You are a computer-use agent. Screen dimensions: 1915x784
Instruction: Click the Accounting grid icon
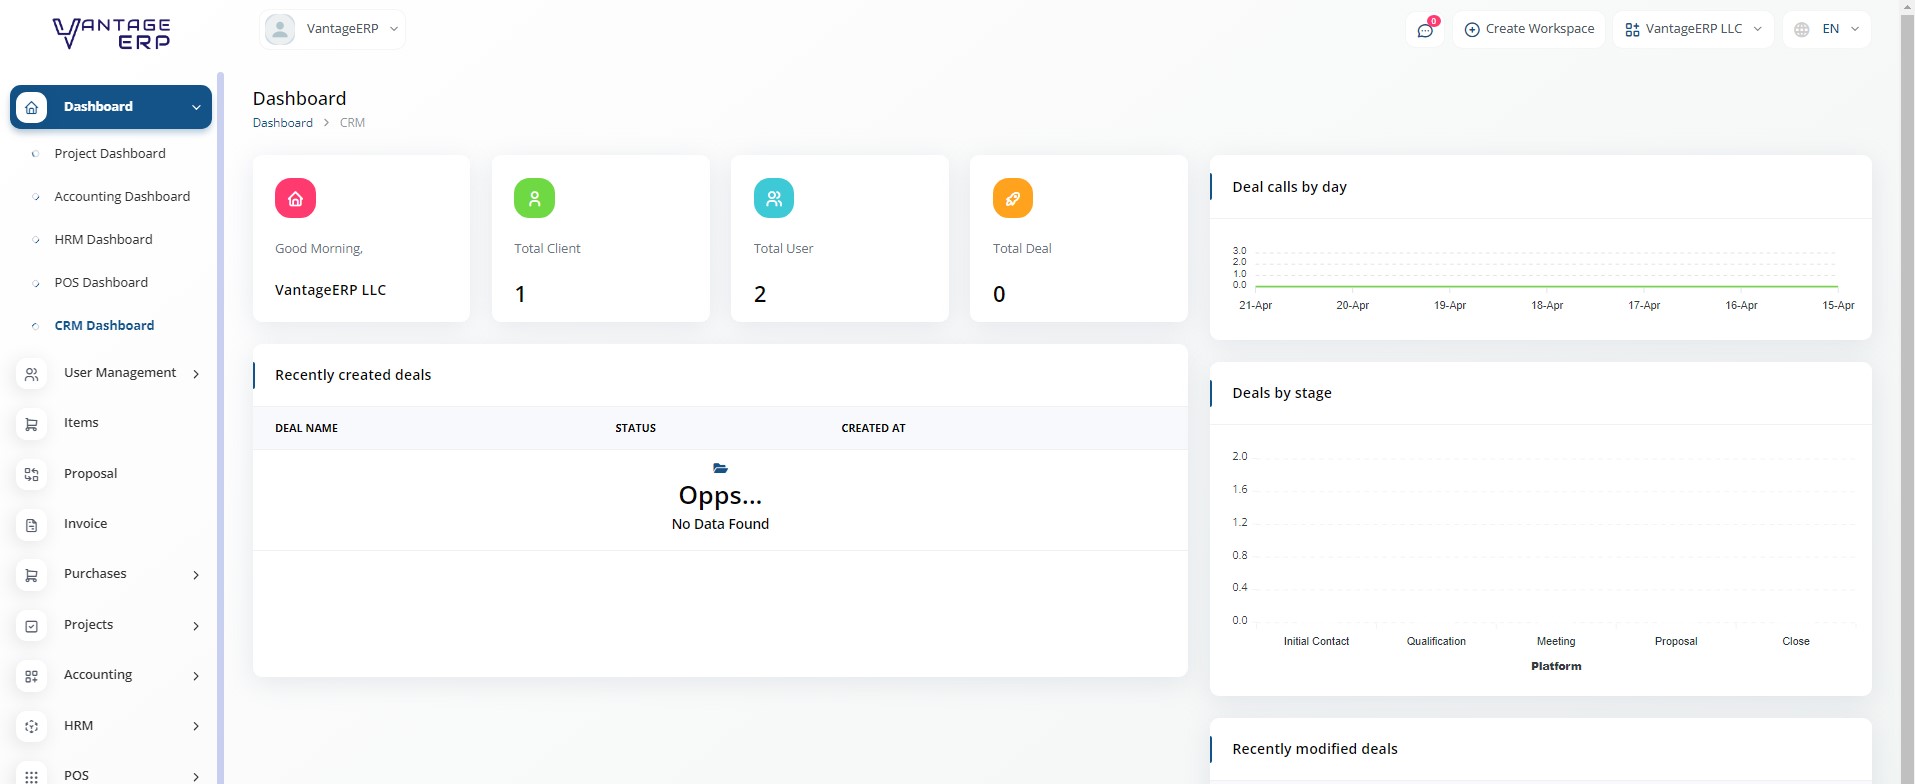point(32,676)
